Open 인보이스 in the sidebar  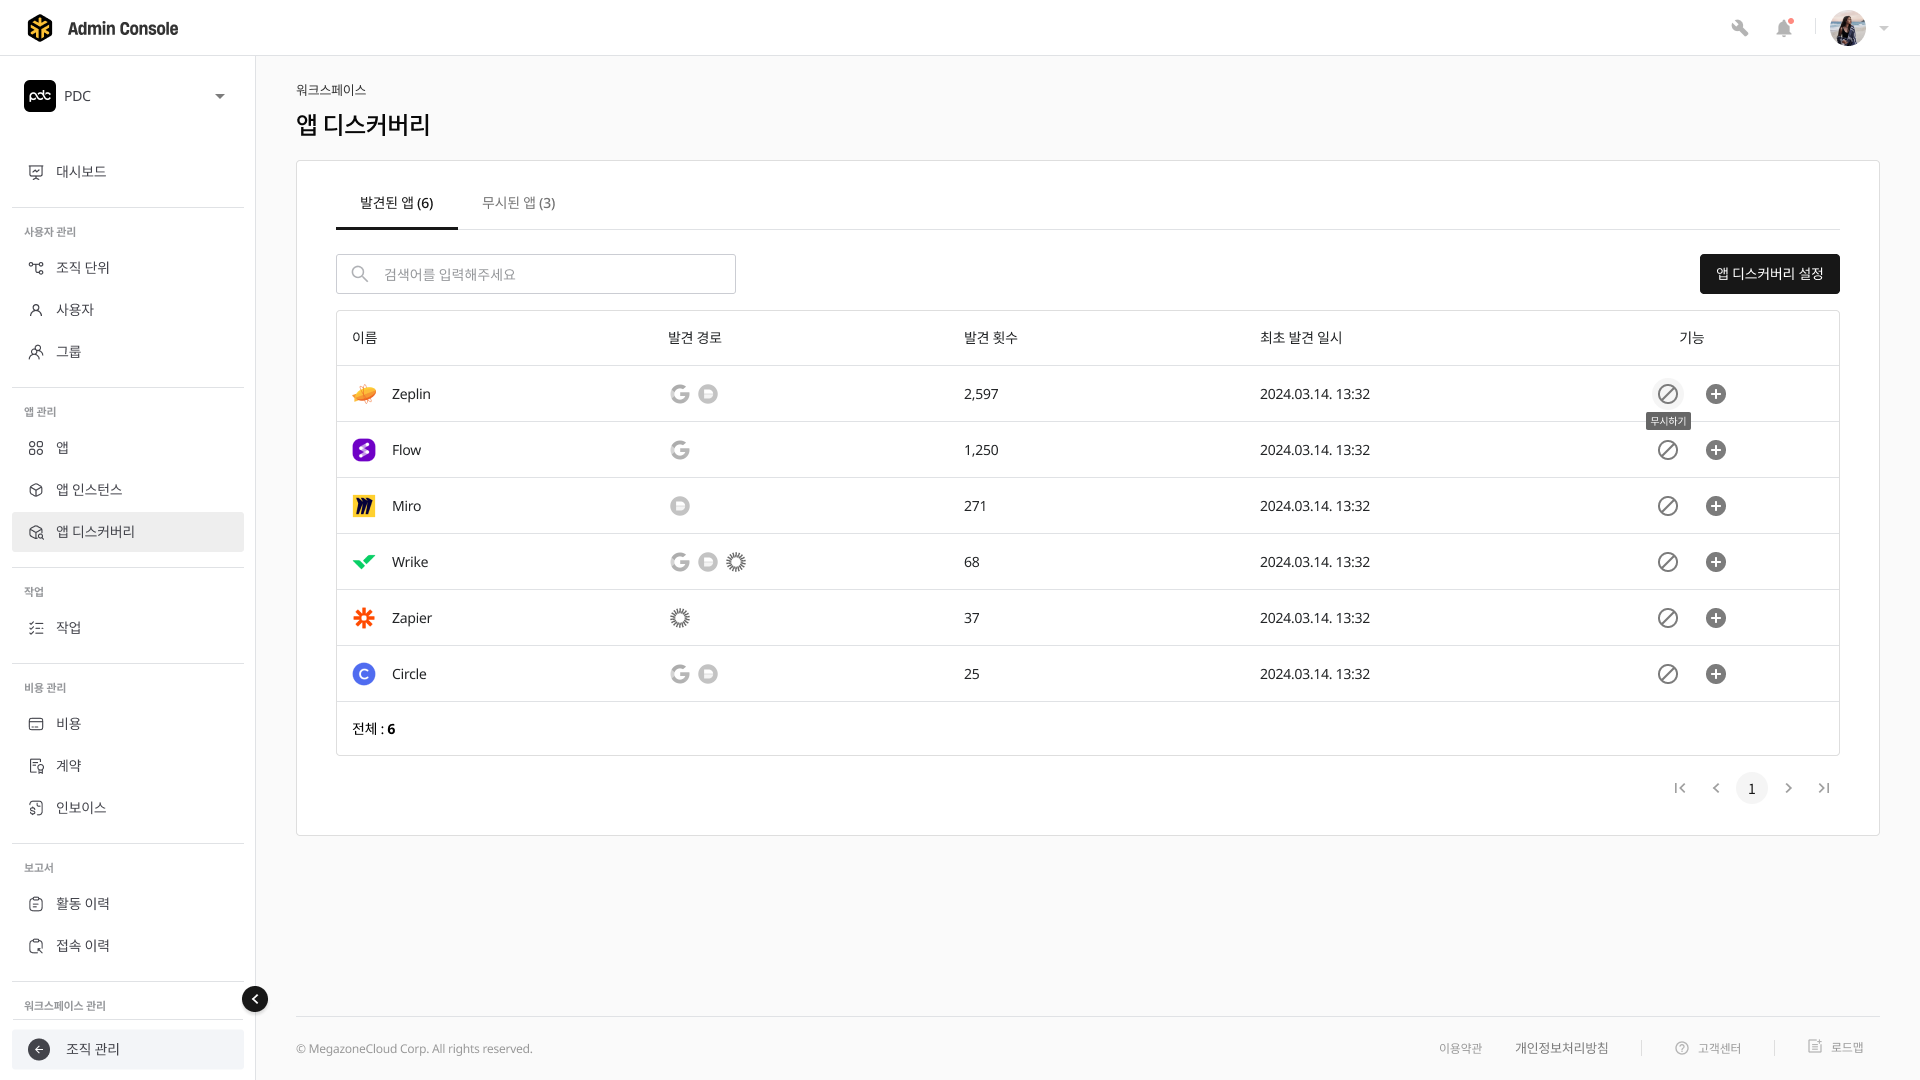(128, 808)
